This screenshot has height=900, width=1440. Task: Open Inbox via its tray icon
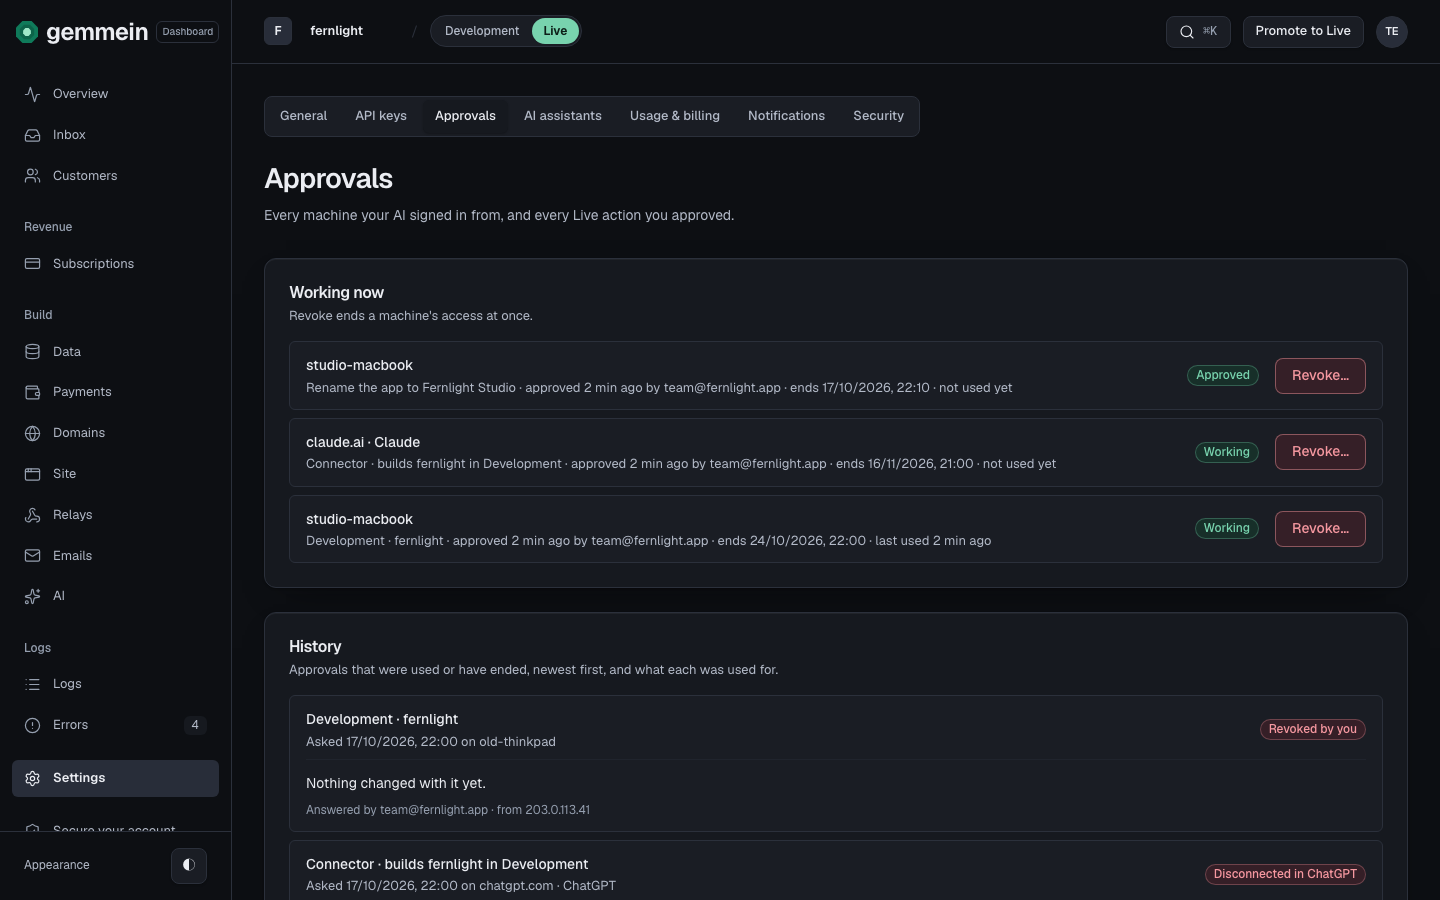pos(33,135)
